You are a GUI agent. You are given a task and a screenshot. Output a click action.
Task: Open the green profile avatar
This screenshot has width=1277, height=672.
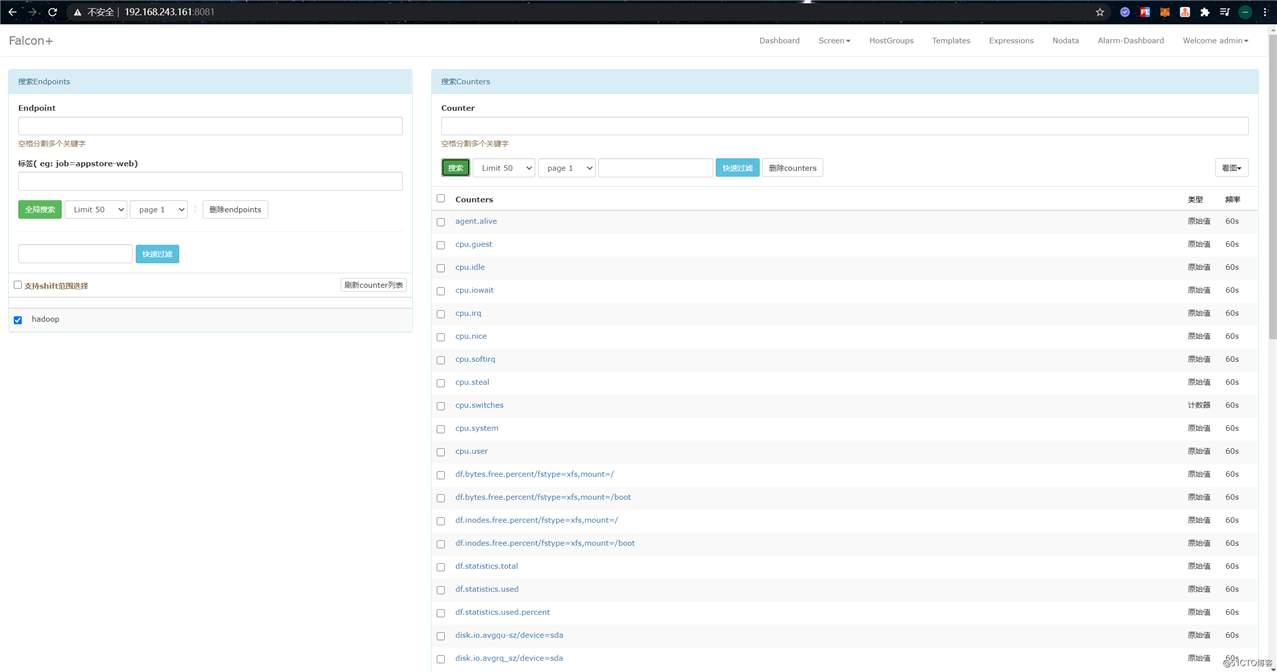point(1245,12)
